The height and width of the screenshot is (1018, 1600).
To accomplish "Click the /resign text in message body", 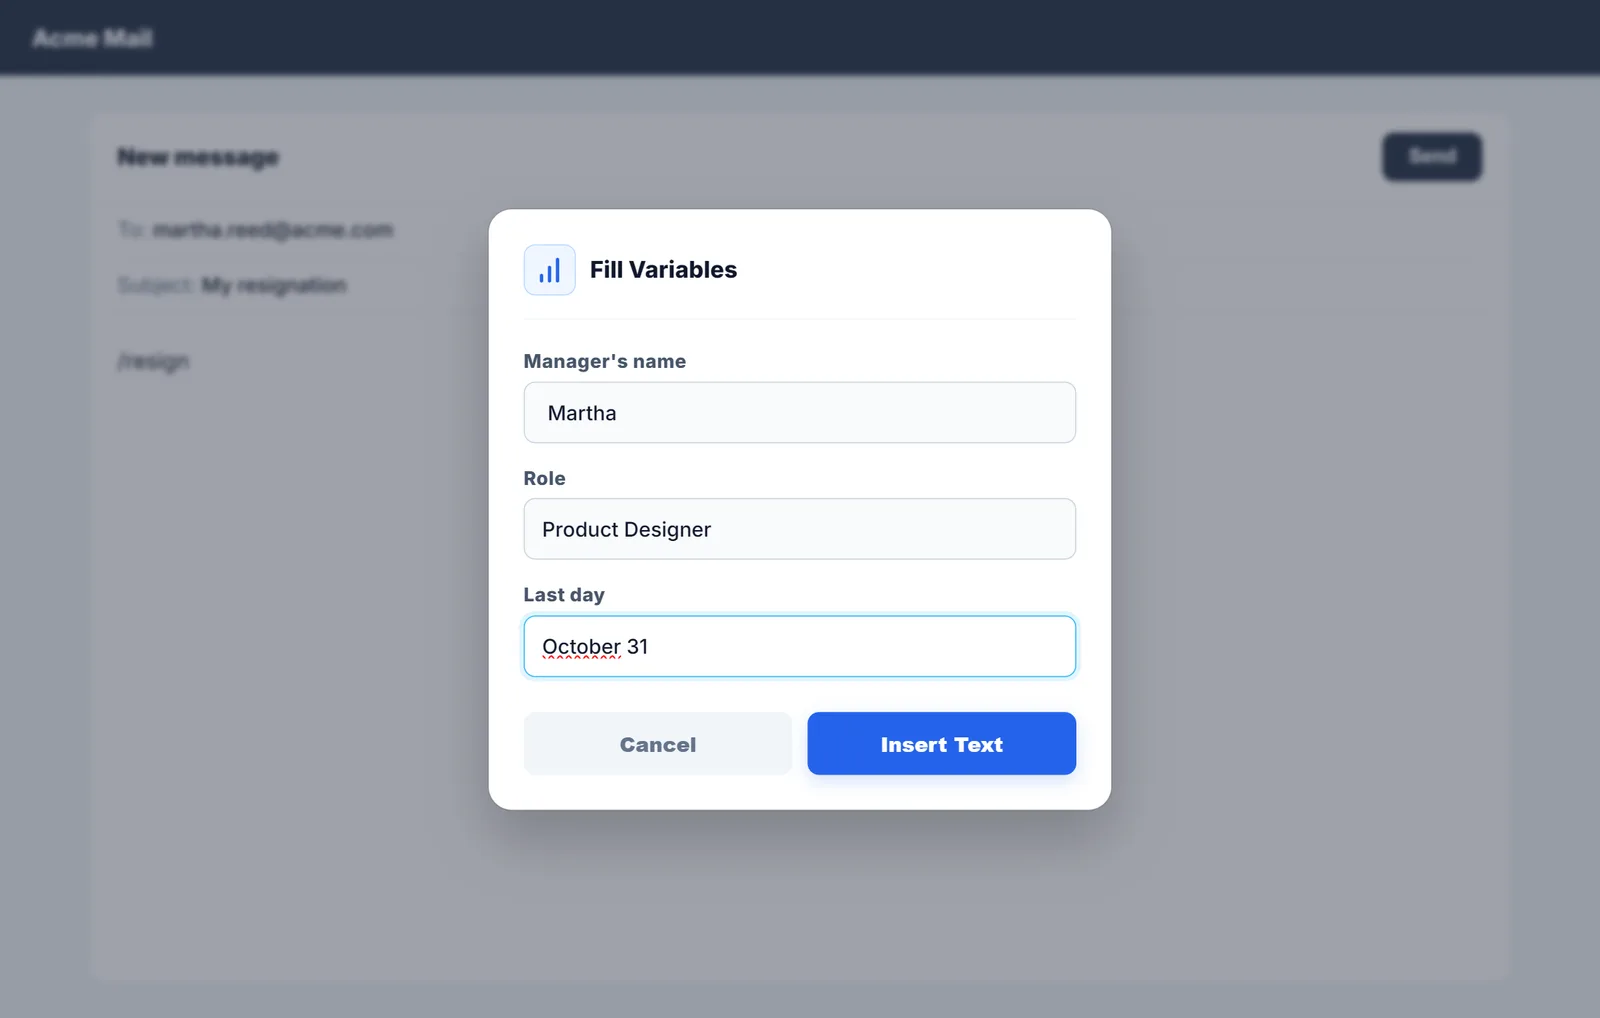I will tap(153, 361).
